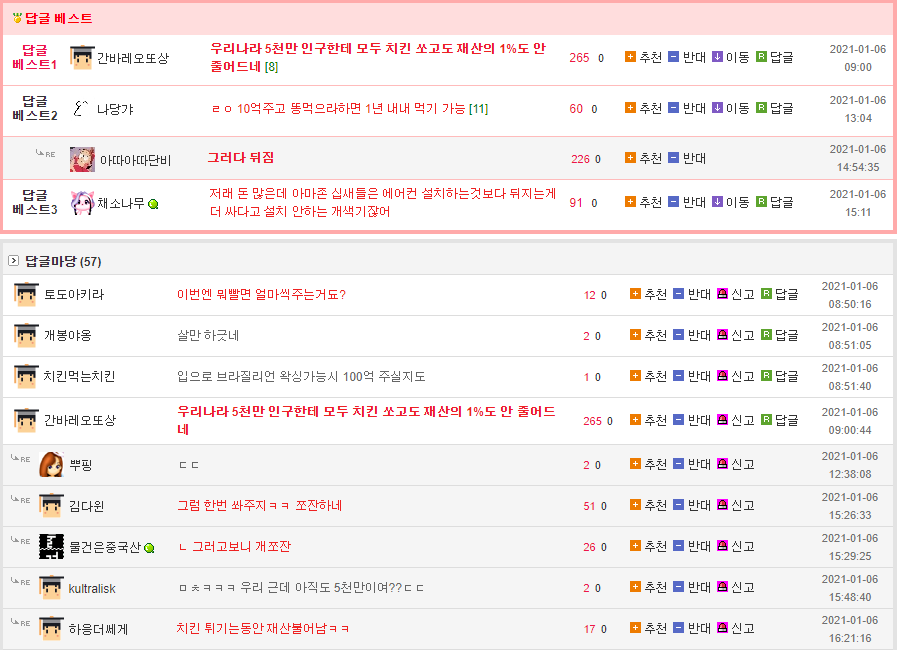Open comment count [11] on 나당갸's reply

click(478, 108)
